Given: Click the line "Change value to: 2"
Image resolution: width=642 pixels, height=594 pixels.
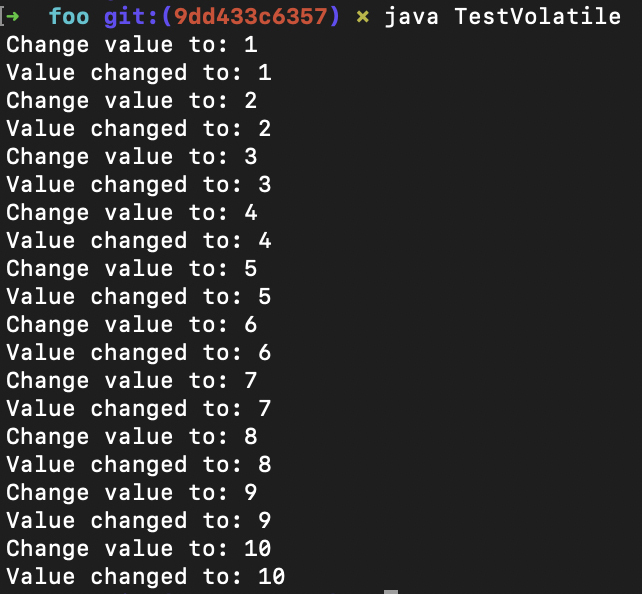Looking at the screenshot, I should (x=131, y=101).
